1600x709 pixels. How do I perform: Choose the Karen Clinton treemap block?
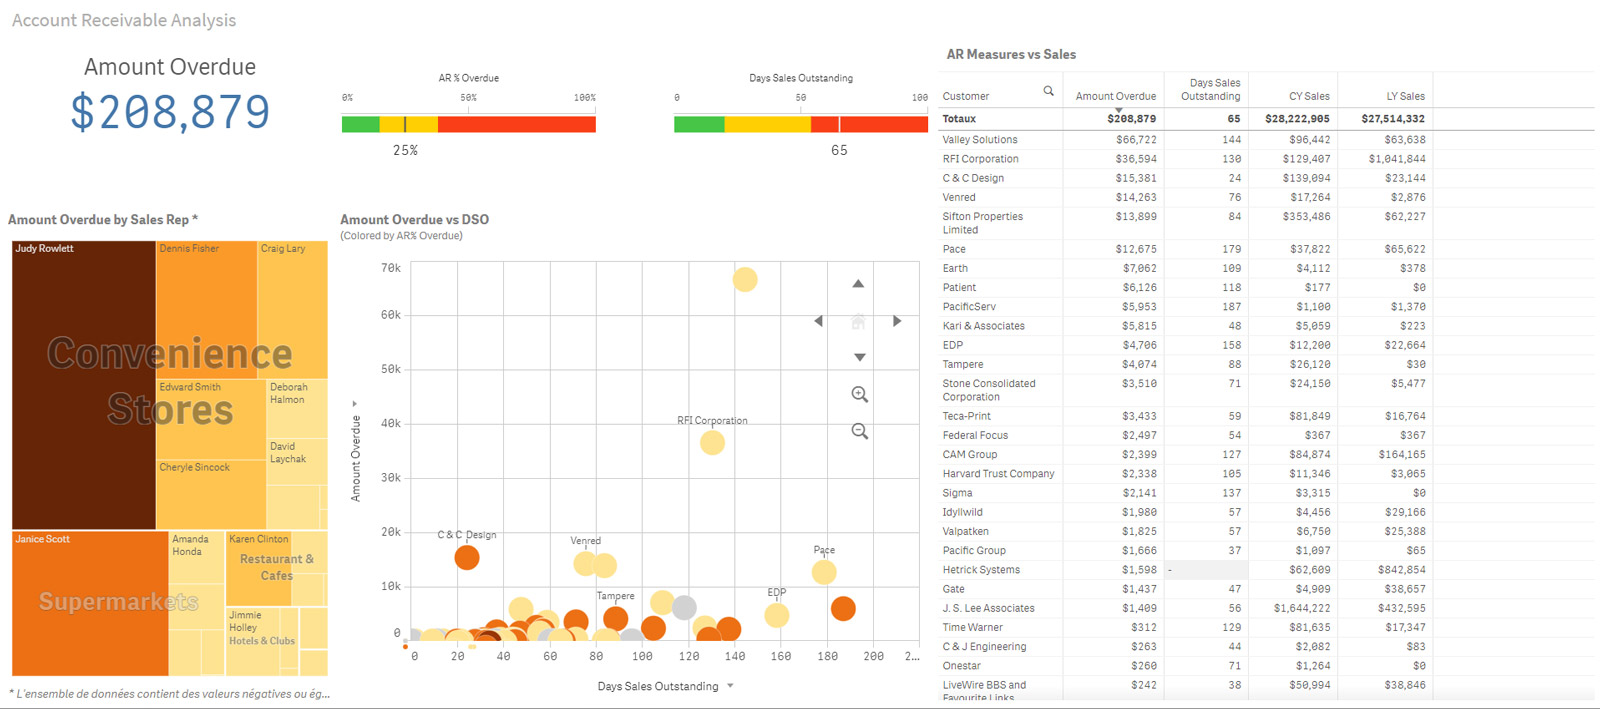click(259, 568)
